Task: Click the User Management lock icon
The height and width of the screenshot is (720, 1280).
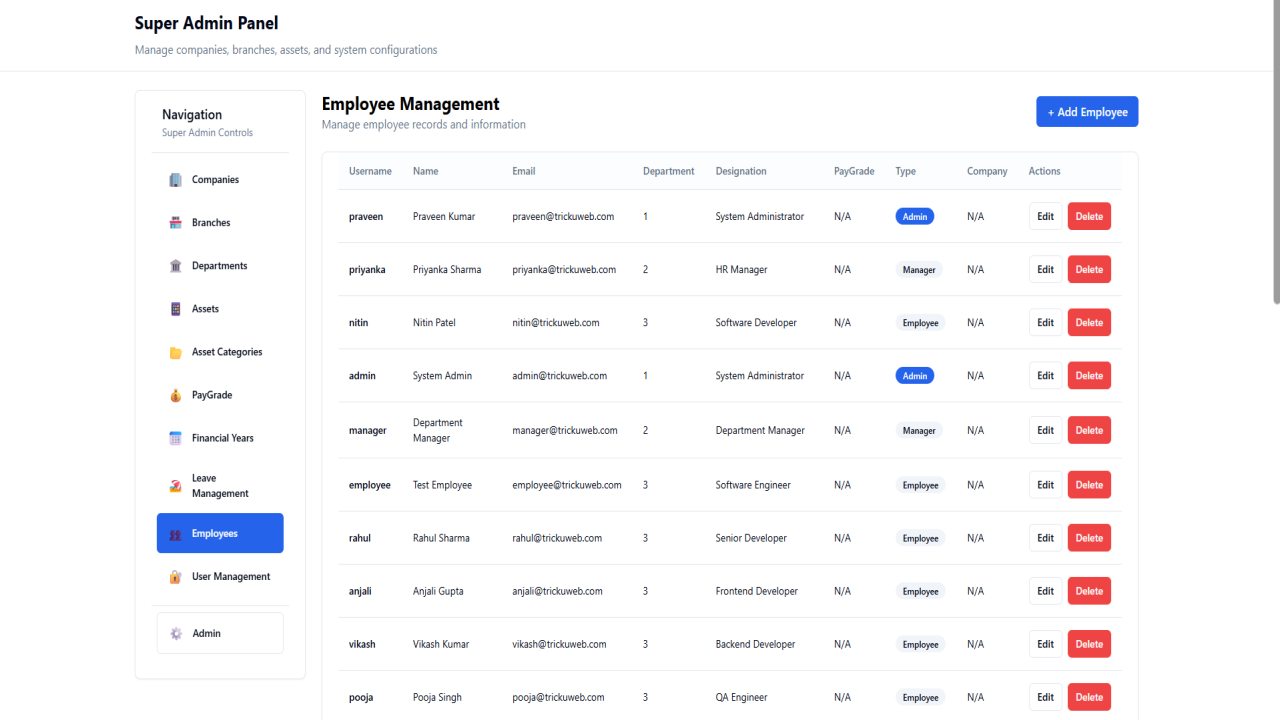Action: pyautogui.click(x=176, y=577)
